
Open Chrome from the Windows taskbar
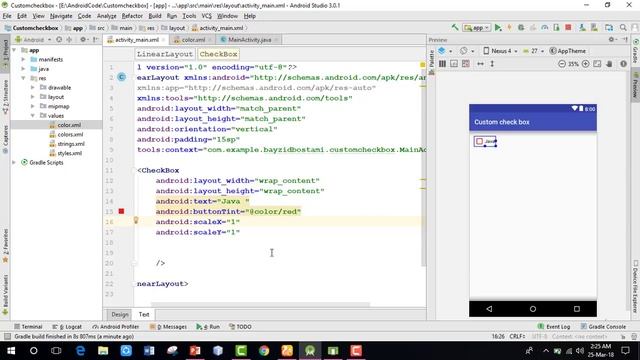point(264,351)
